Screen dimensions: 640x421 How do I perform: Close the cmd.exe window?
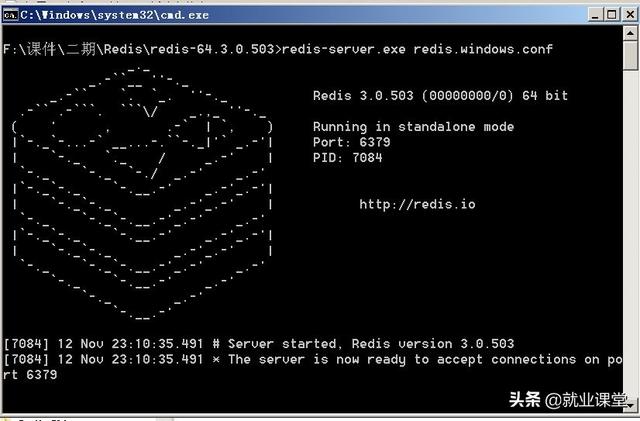pyautogui.click(x=630, y=15)
